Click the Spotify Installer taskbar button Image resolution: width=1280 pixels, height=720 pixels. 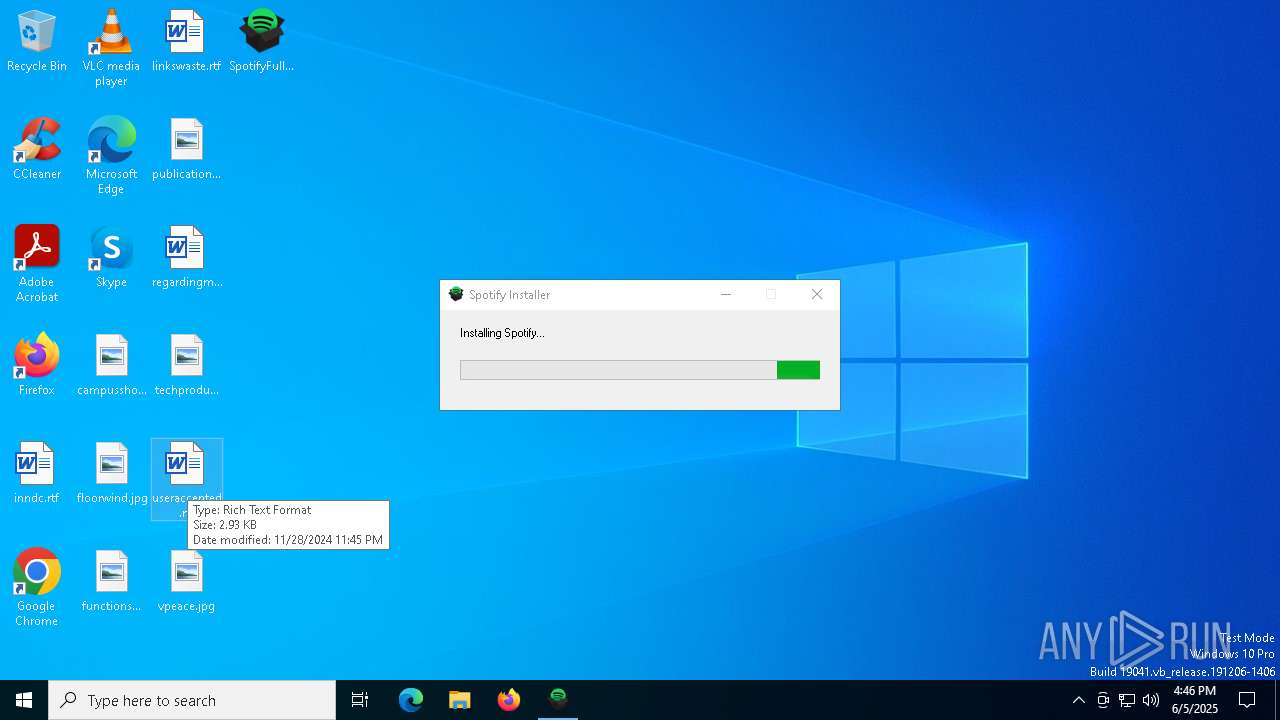pyautogui.click(x=558, y=700)
